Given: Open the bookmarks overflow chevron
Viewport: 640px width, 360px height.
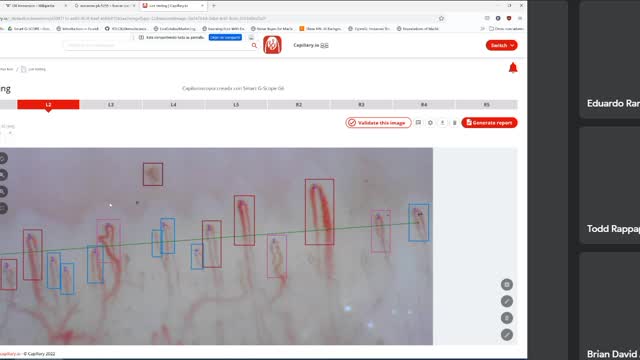Looking at the screenshot, I should pos(482,29).
